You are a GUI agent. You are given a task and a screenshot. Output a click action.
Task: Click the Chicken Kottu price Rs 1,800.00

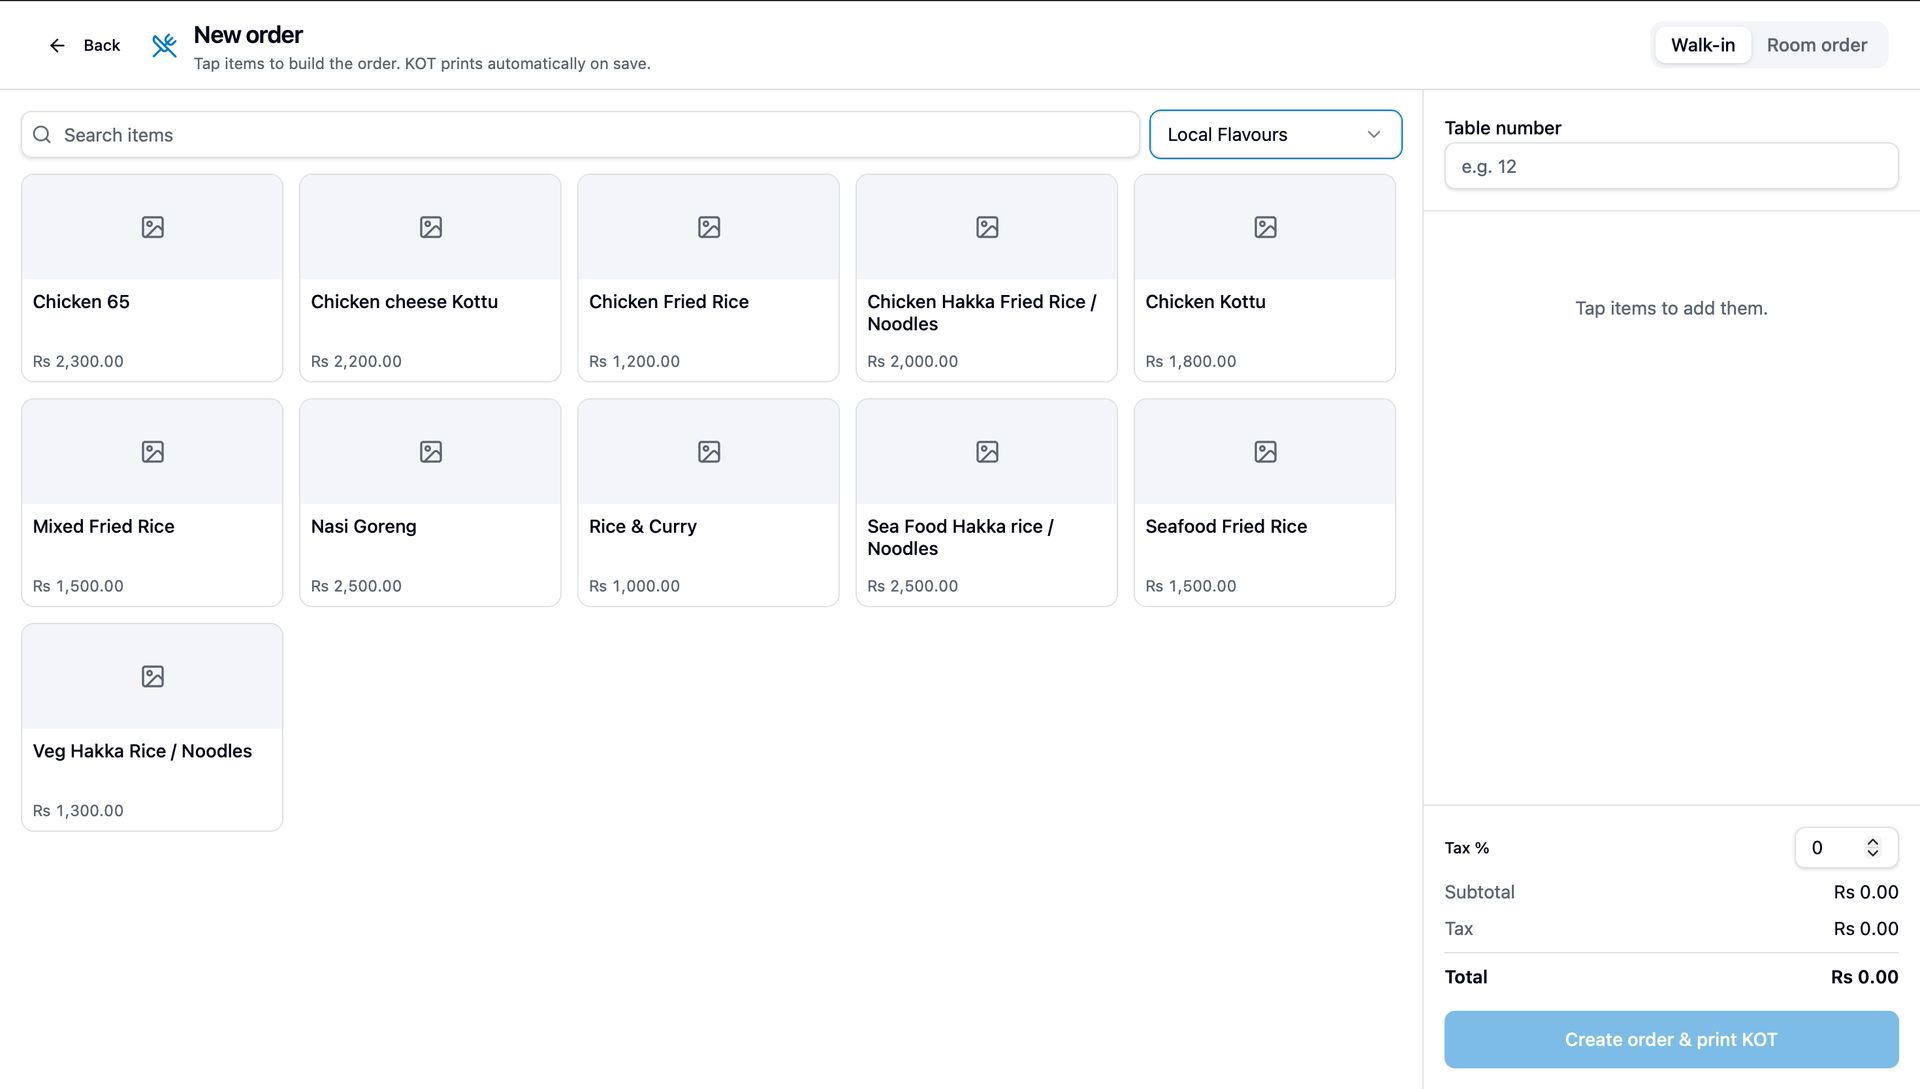coord(1190,361)
